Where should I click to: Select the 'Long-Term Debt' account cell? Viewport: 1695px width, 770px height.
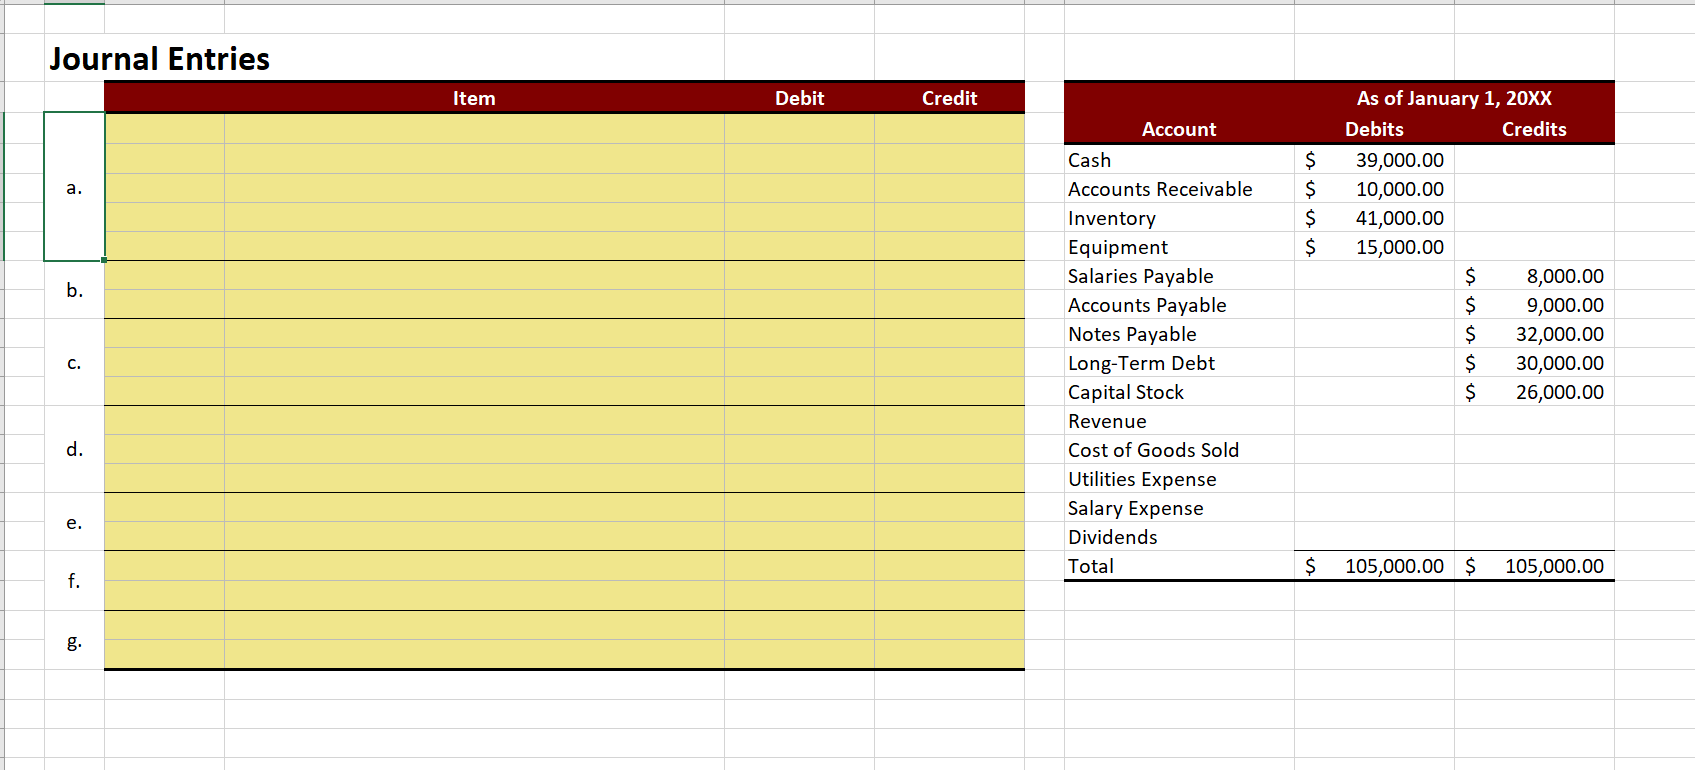pyautogui.click(x=1179, y=363)
